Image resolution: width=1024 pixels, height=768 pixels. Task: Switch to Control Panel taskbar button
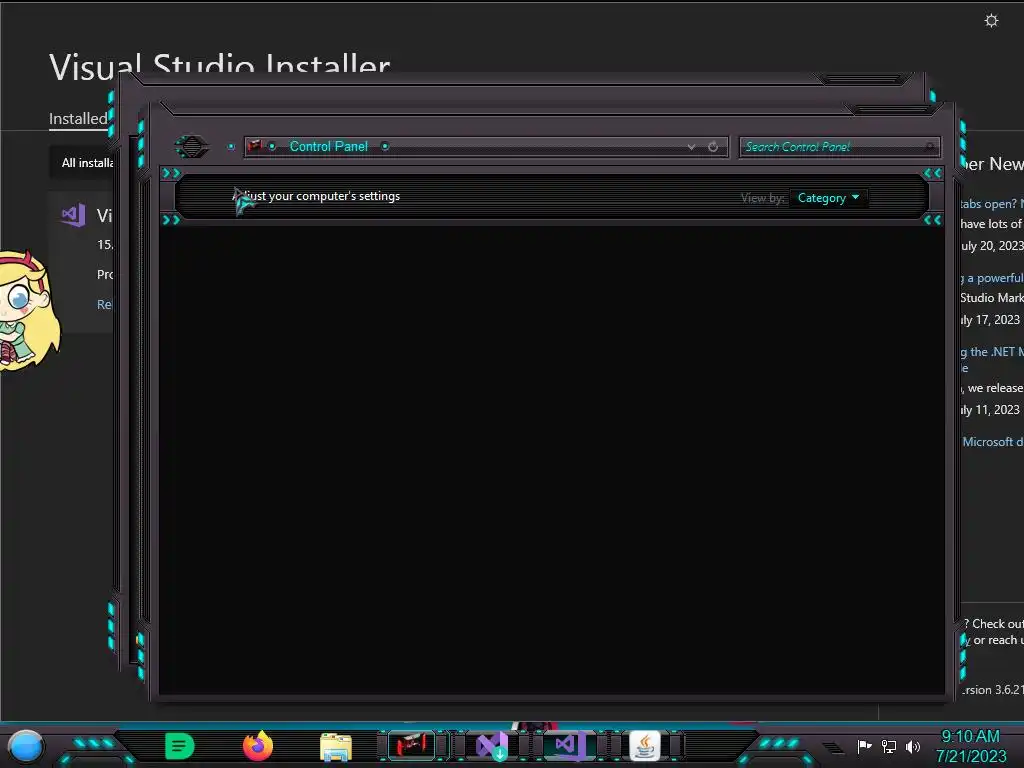[411, 745]
